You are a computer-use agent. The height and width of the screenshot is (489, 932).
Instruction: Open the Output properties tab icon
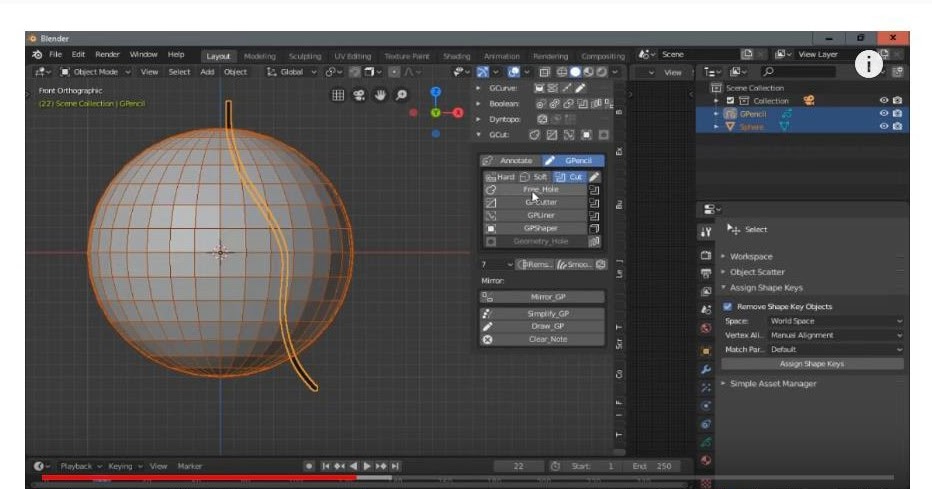tap(706, 273)
